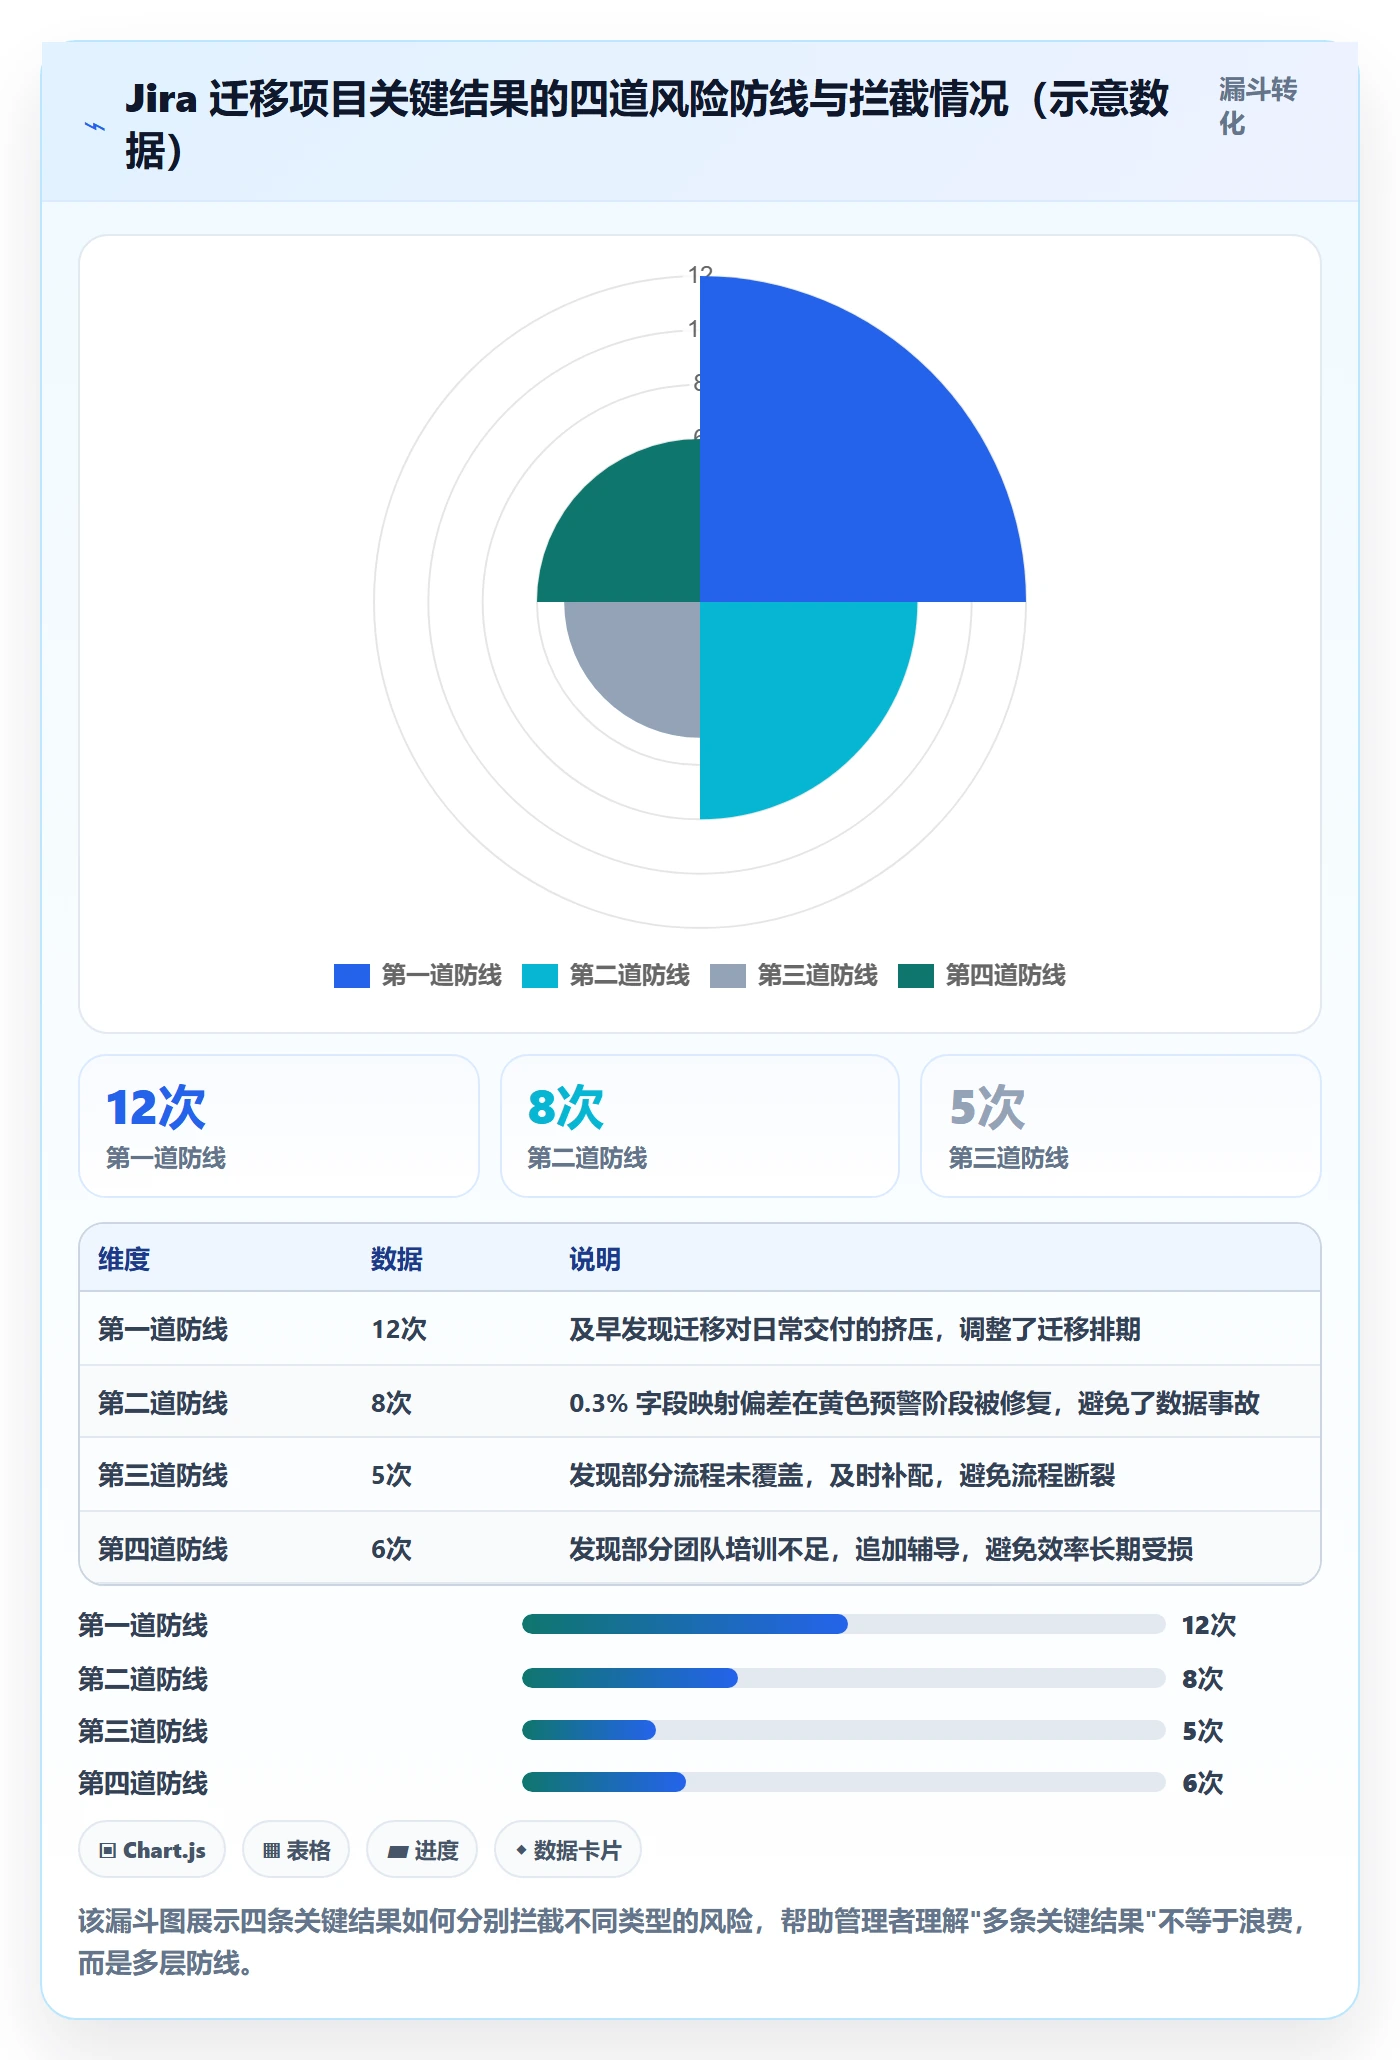Toggle 第四道防线 legend entry in chart
Image resolution: width=1400 pixels, height=2060 pixels.
(x=982, y=975)
